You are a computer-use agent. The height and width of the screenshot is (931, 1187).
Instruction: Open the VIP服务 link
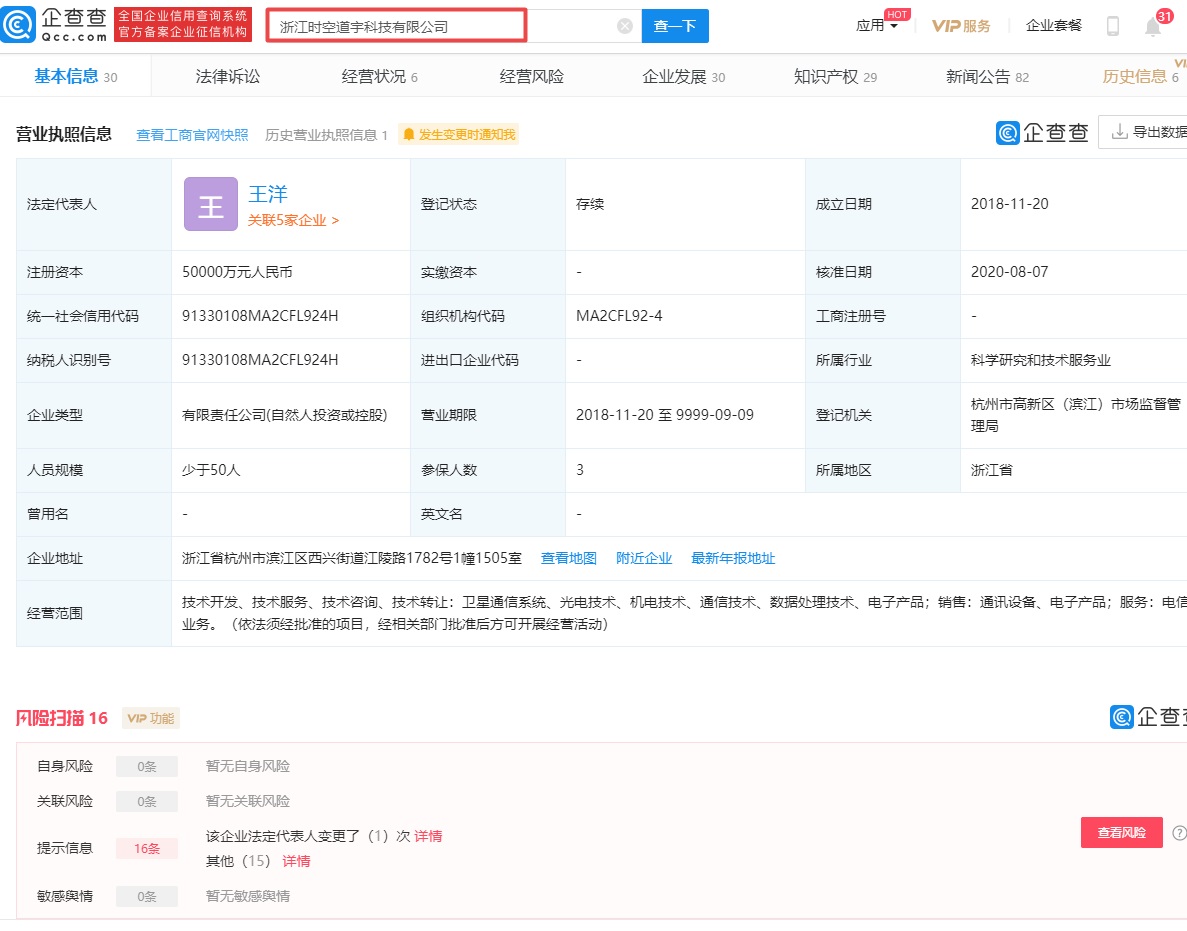tap(961, 26)
